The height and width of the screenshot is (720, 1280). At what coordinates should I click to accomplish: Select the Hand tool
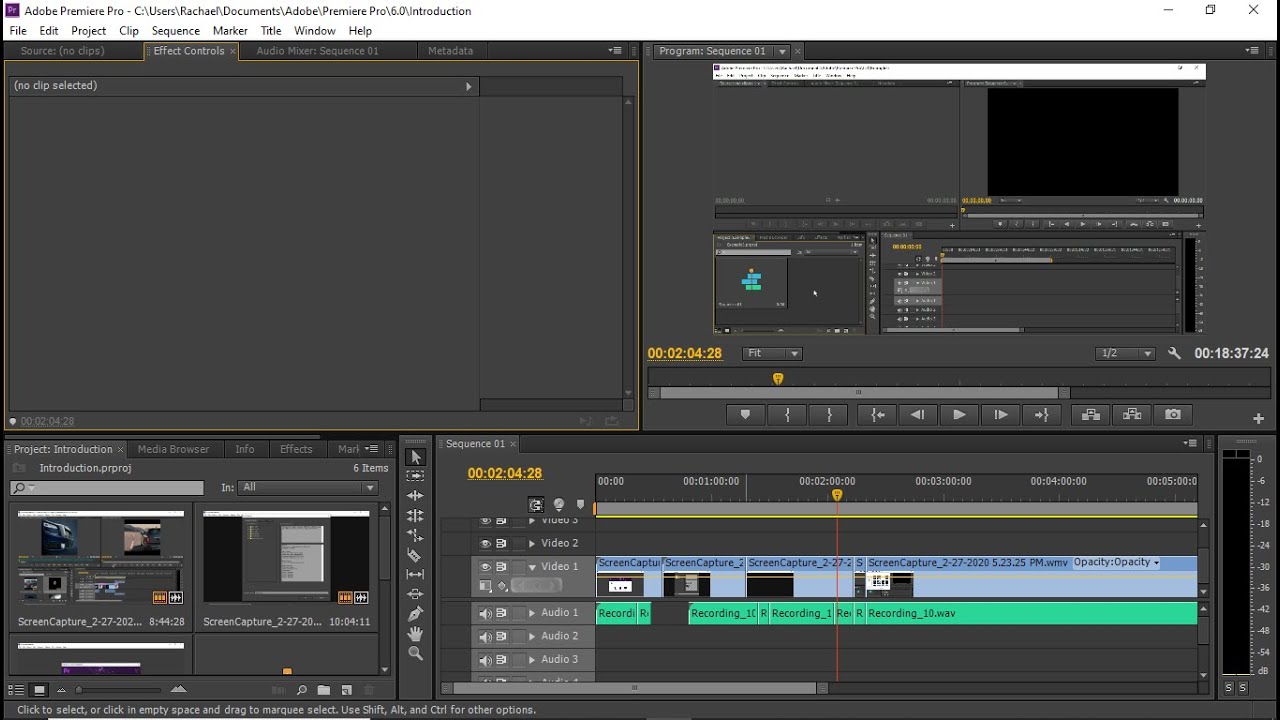coord(415,633)
